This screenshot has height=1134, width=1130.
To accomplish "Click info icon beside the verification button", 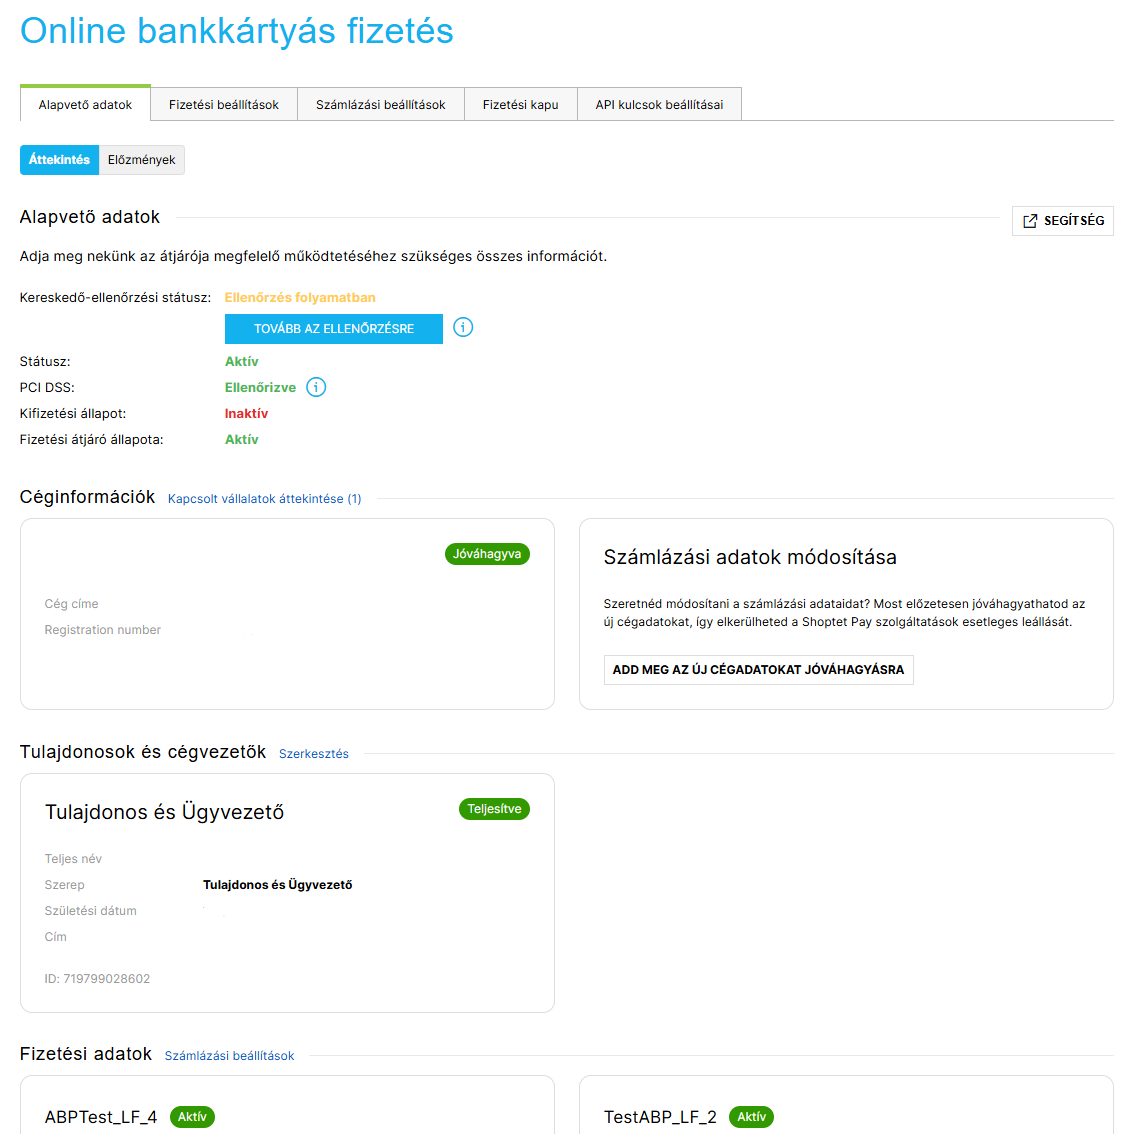I will [x=463, y=327].
